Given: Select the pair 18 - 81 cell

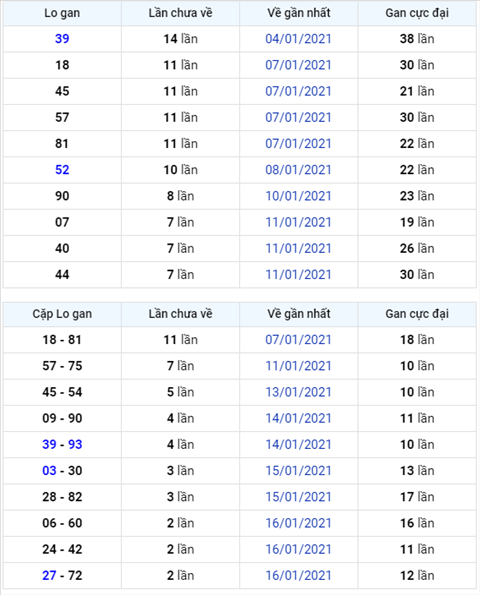Looking at the screenshot, I should tap(62, 340).
